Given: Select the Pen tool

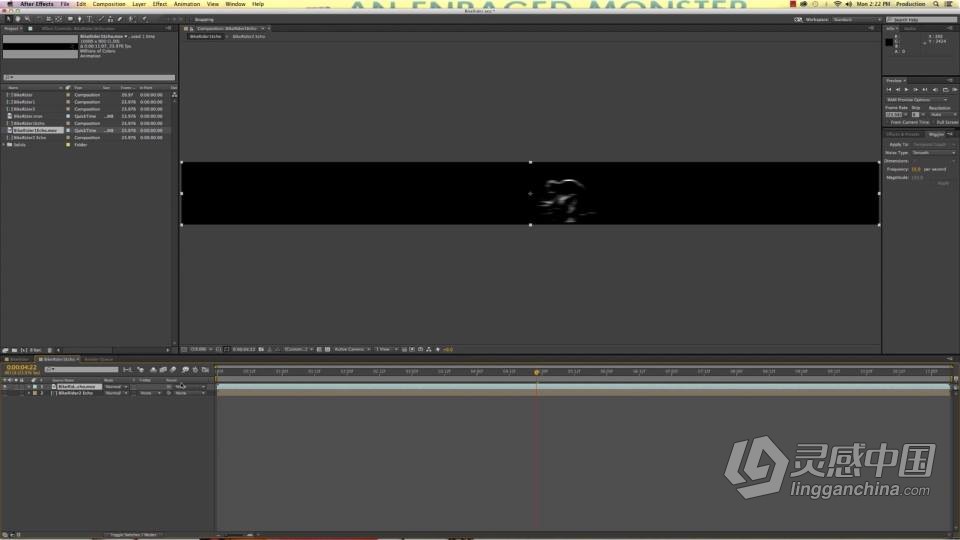Looking at the screenshot, I should pos(80,19).
